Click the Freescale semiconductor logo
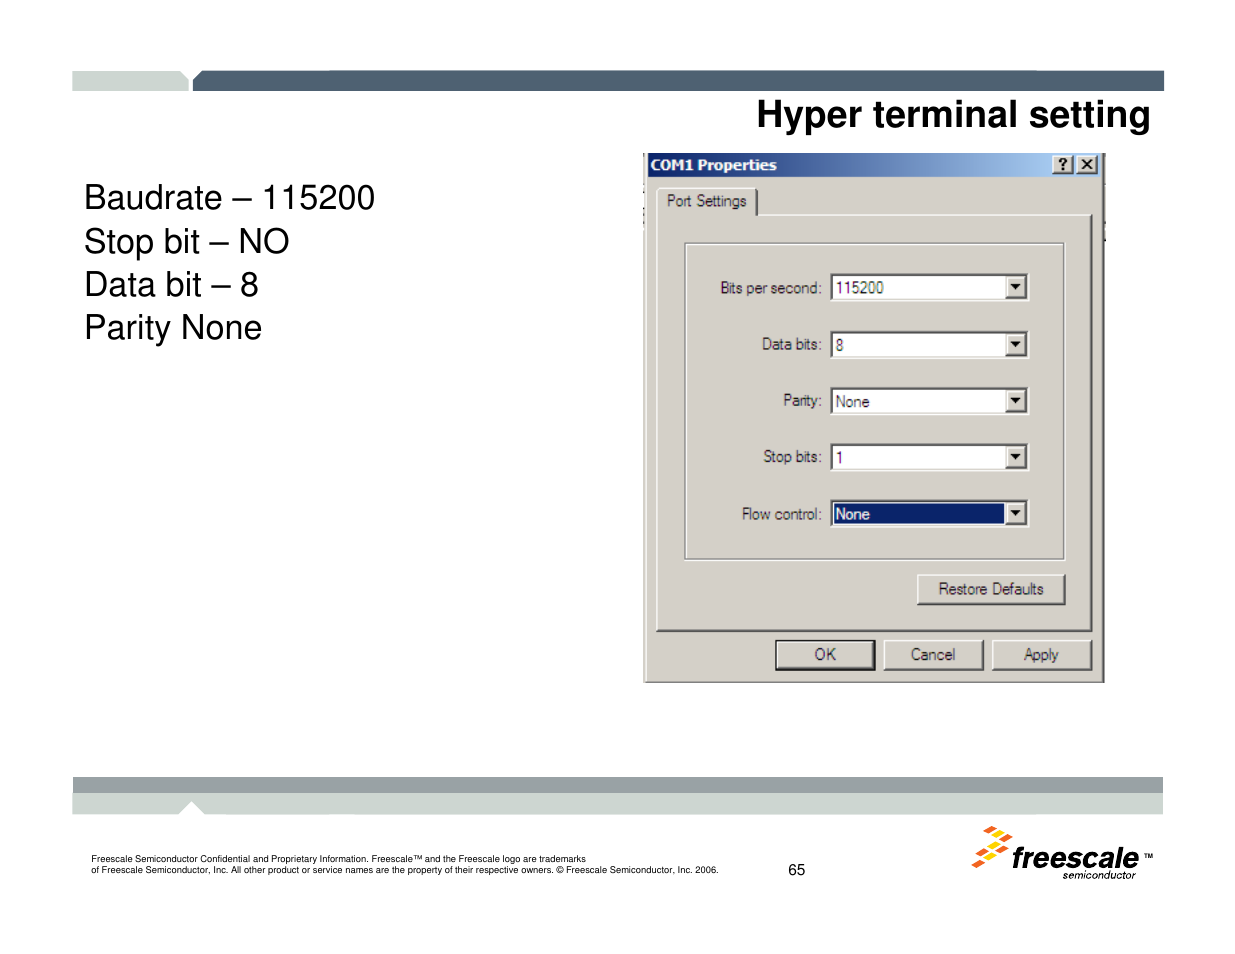 pyautogui.click(x=1061, y=855)
